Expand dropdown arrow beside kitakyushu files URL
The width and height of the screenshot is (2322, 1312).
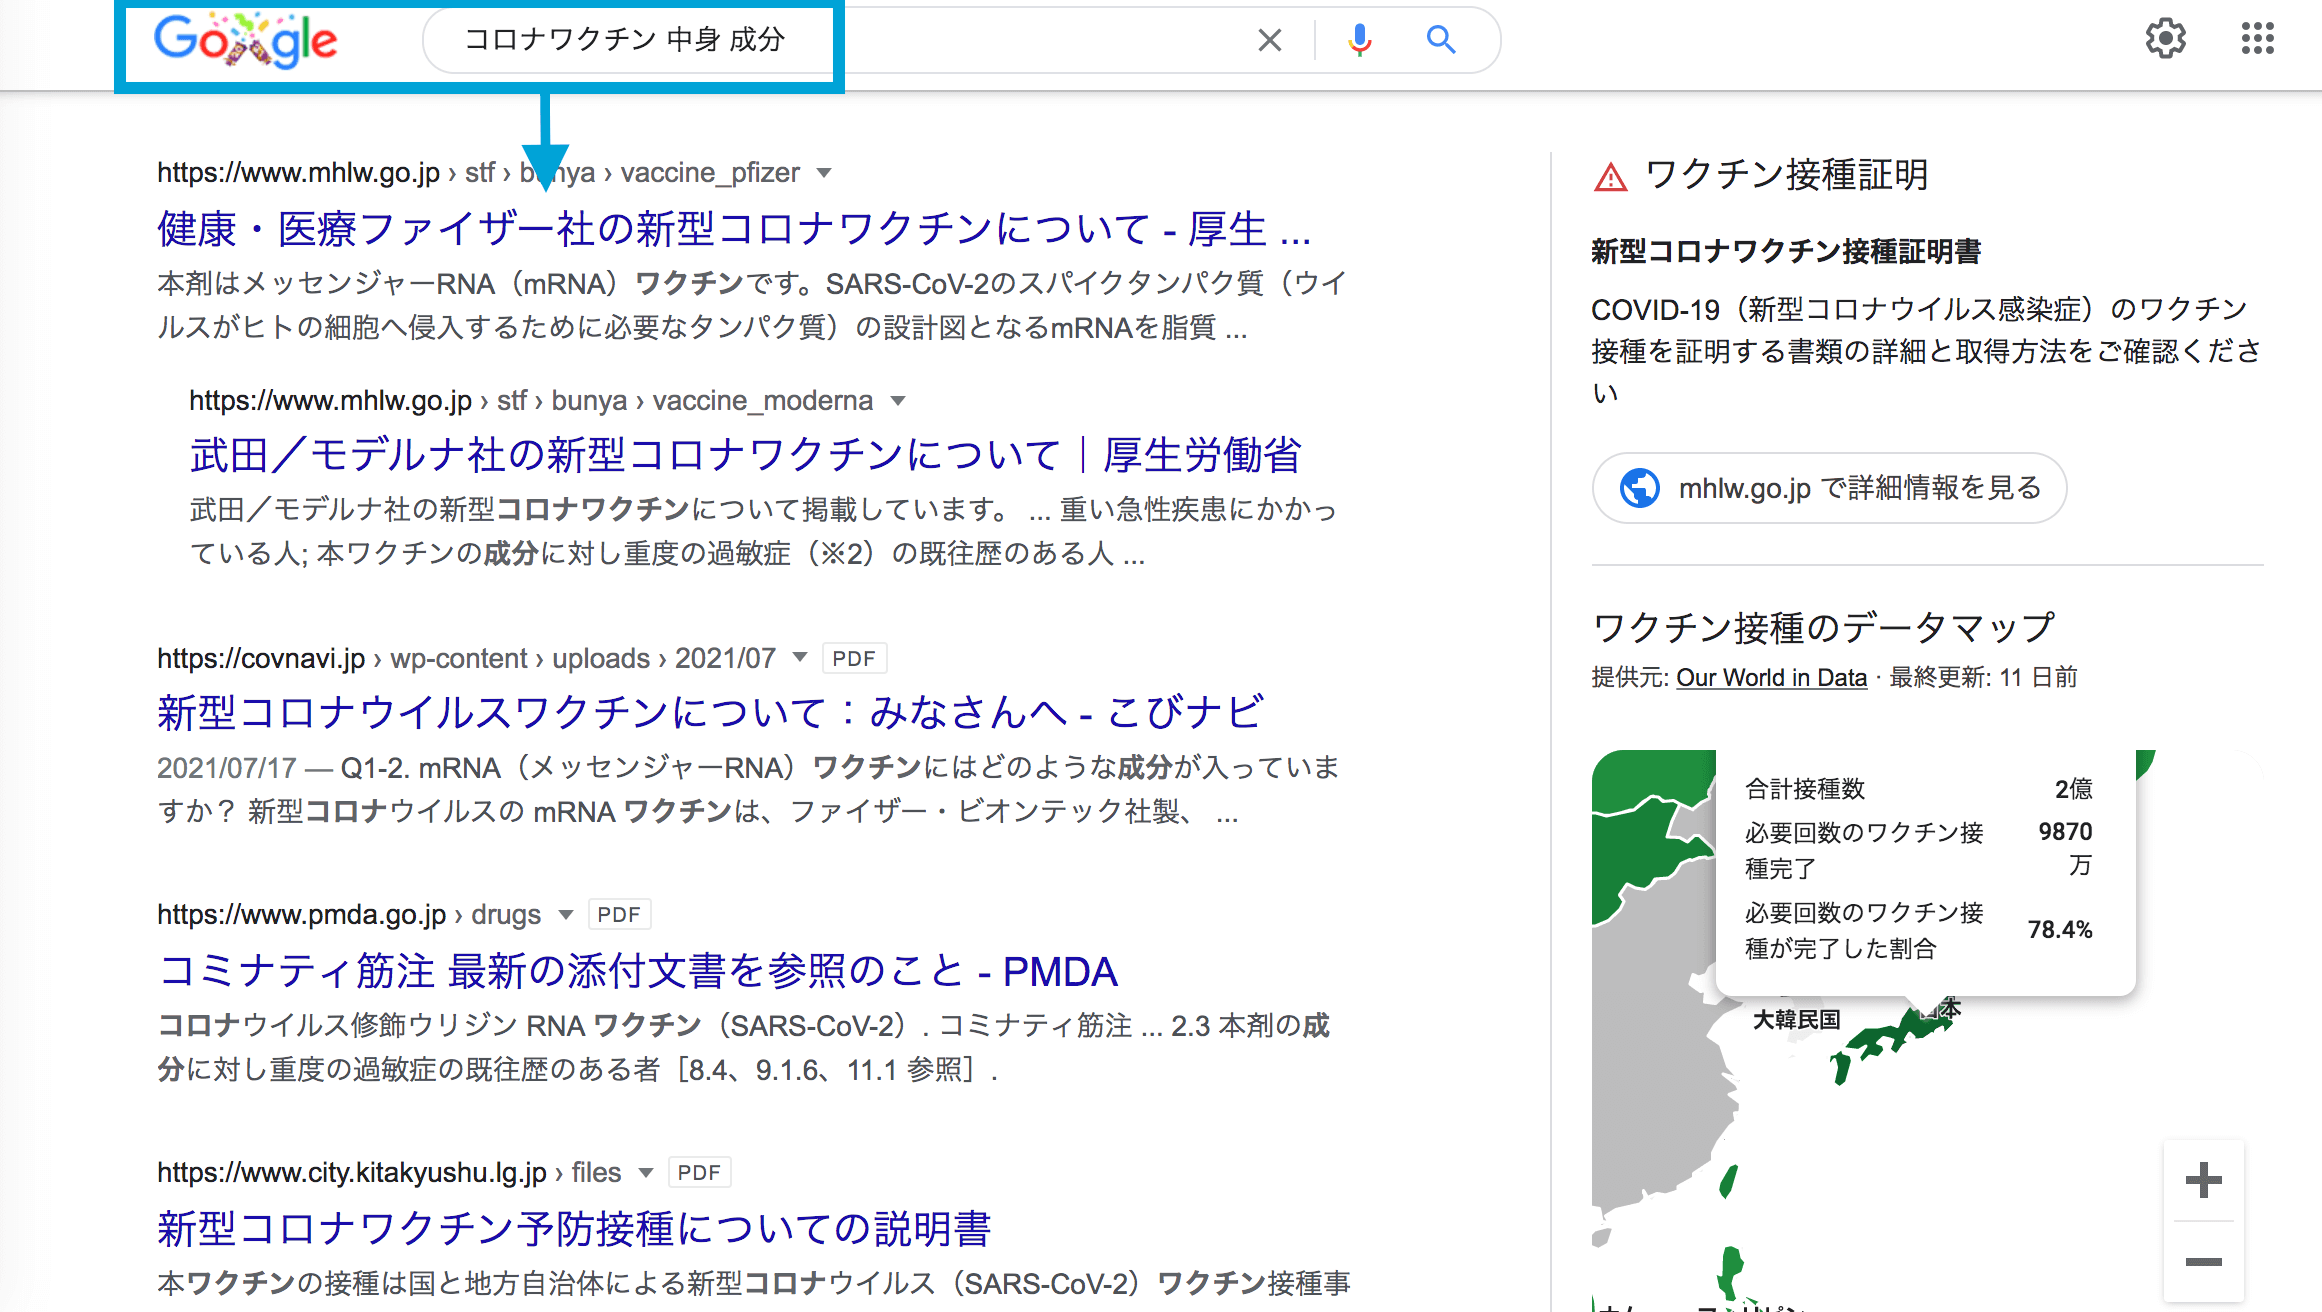point(646,1172)
